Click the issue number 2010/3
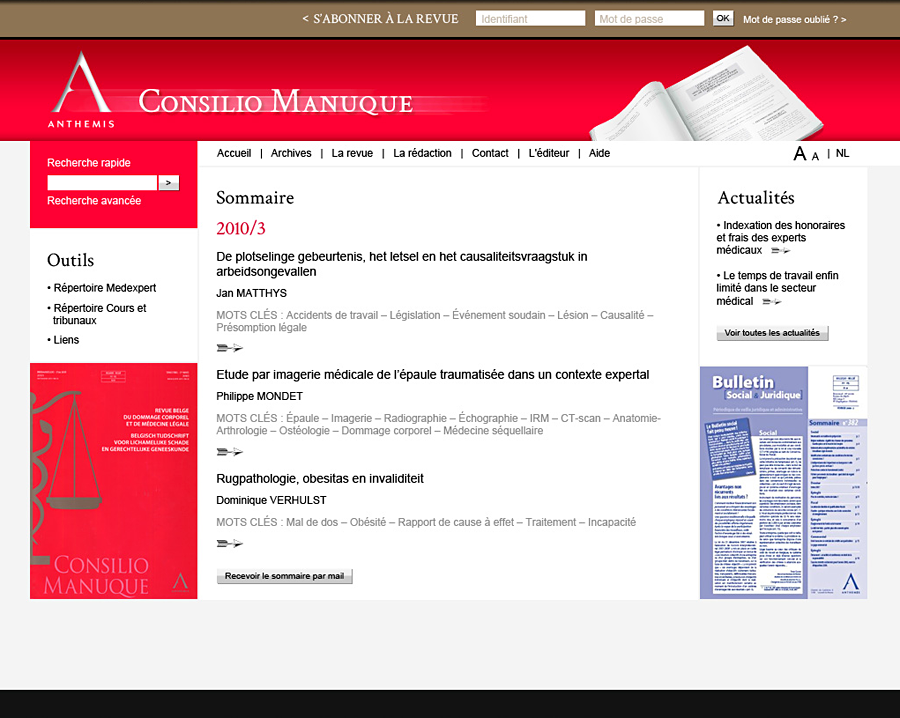Screen dimensions: 900x718 (240, 228)
